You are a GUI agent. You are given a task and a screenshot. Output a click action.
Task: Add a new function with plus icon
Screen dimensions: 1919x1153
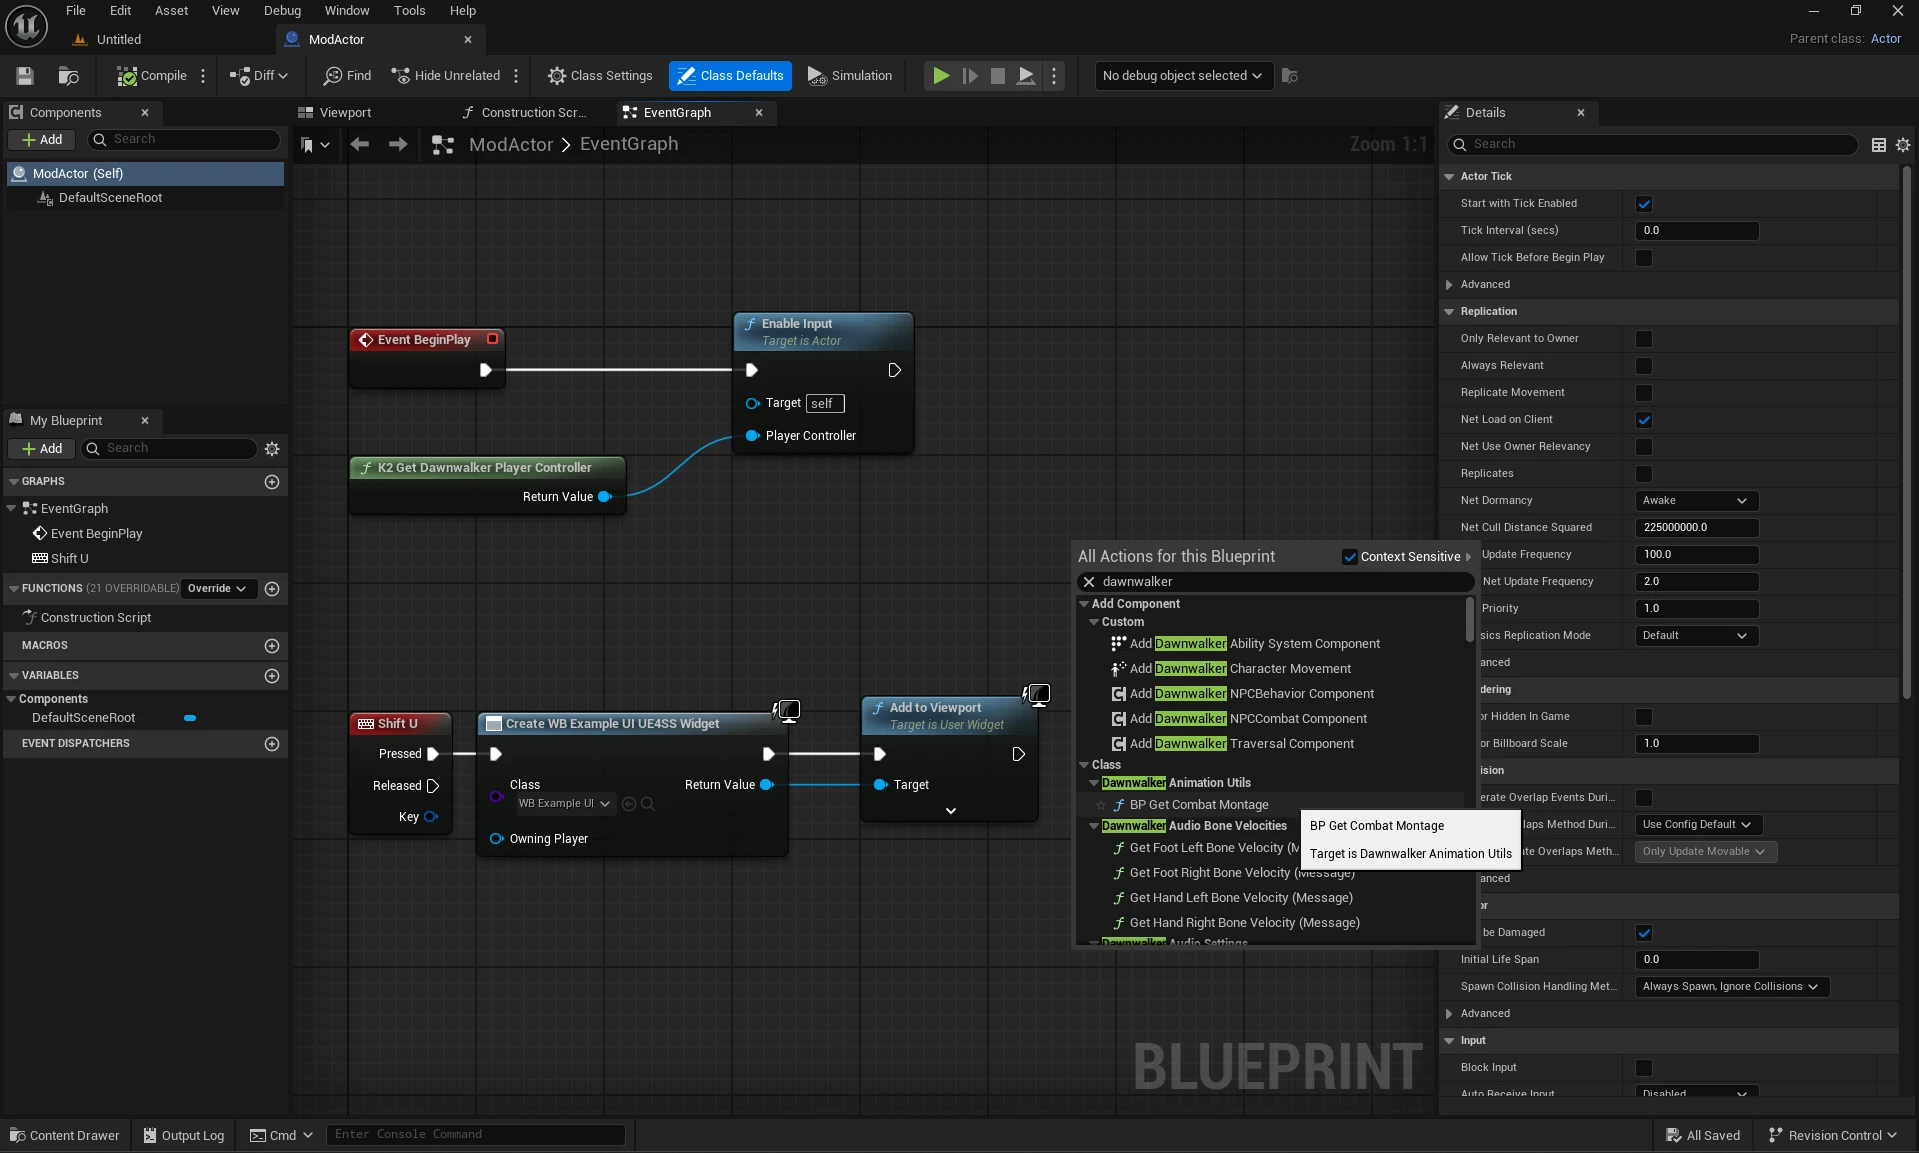[x=272, y=589]
